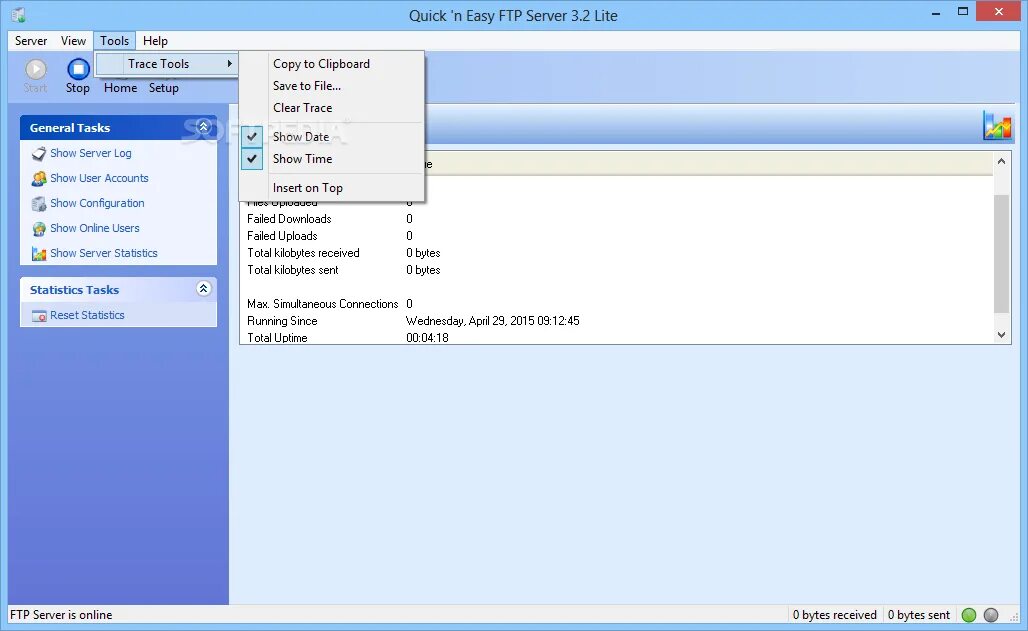Click the statistics list scroll down arrow

coord(1001,335)
